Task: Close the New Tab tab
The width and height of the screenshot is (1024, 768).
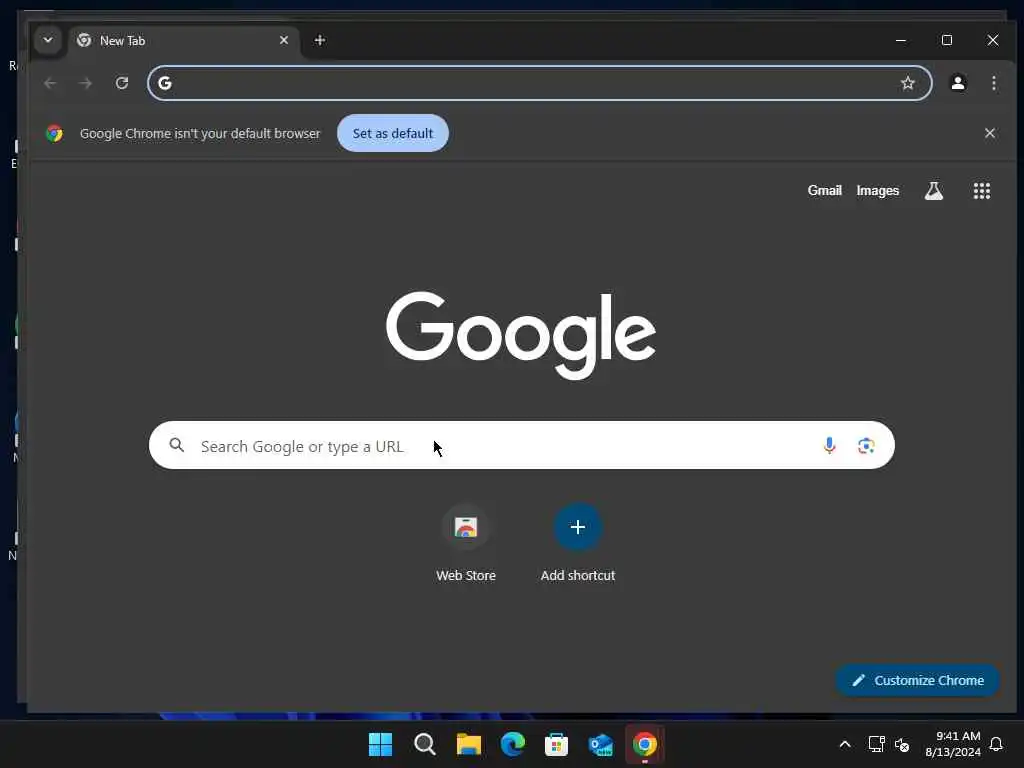Action: coord(284,40)
